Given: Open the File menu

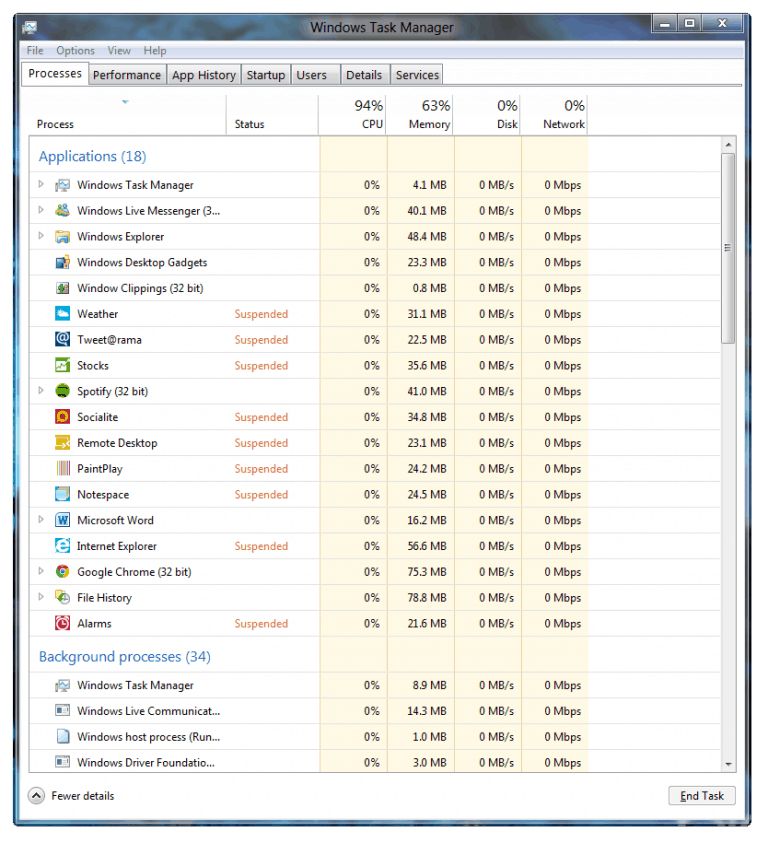Looking at the screenshot, I should click(x=35, y=51).
